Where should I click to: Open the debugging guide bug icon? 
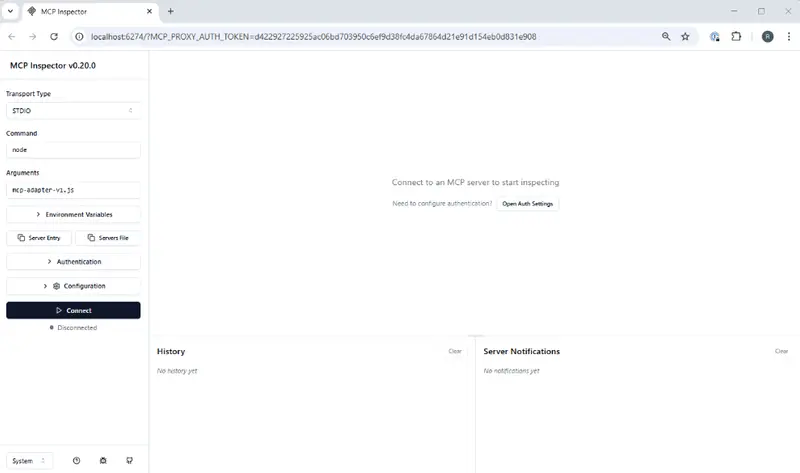103,461
